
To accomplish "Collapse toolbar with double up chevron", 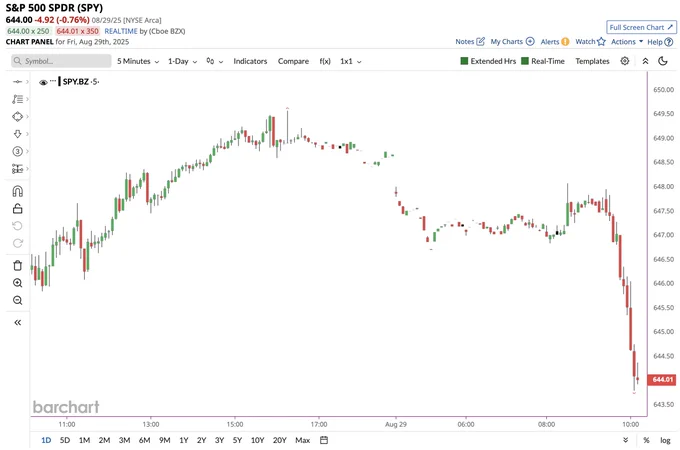I will (x=645, y=61).
